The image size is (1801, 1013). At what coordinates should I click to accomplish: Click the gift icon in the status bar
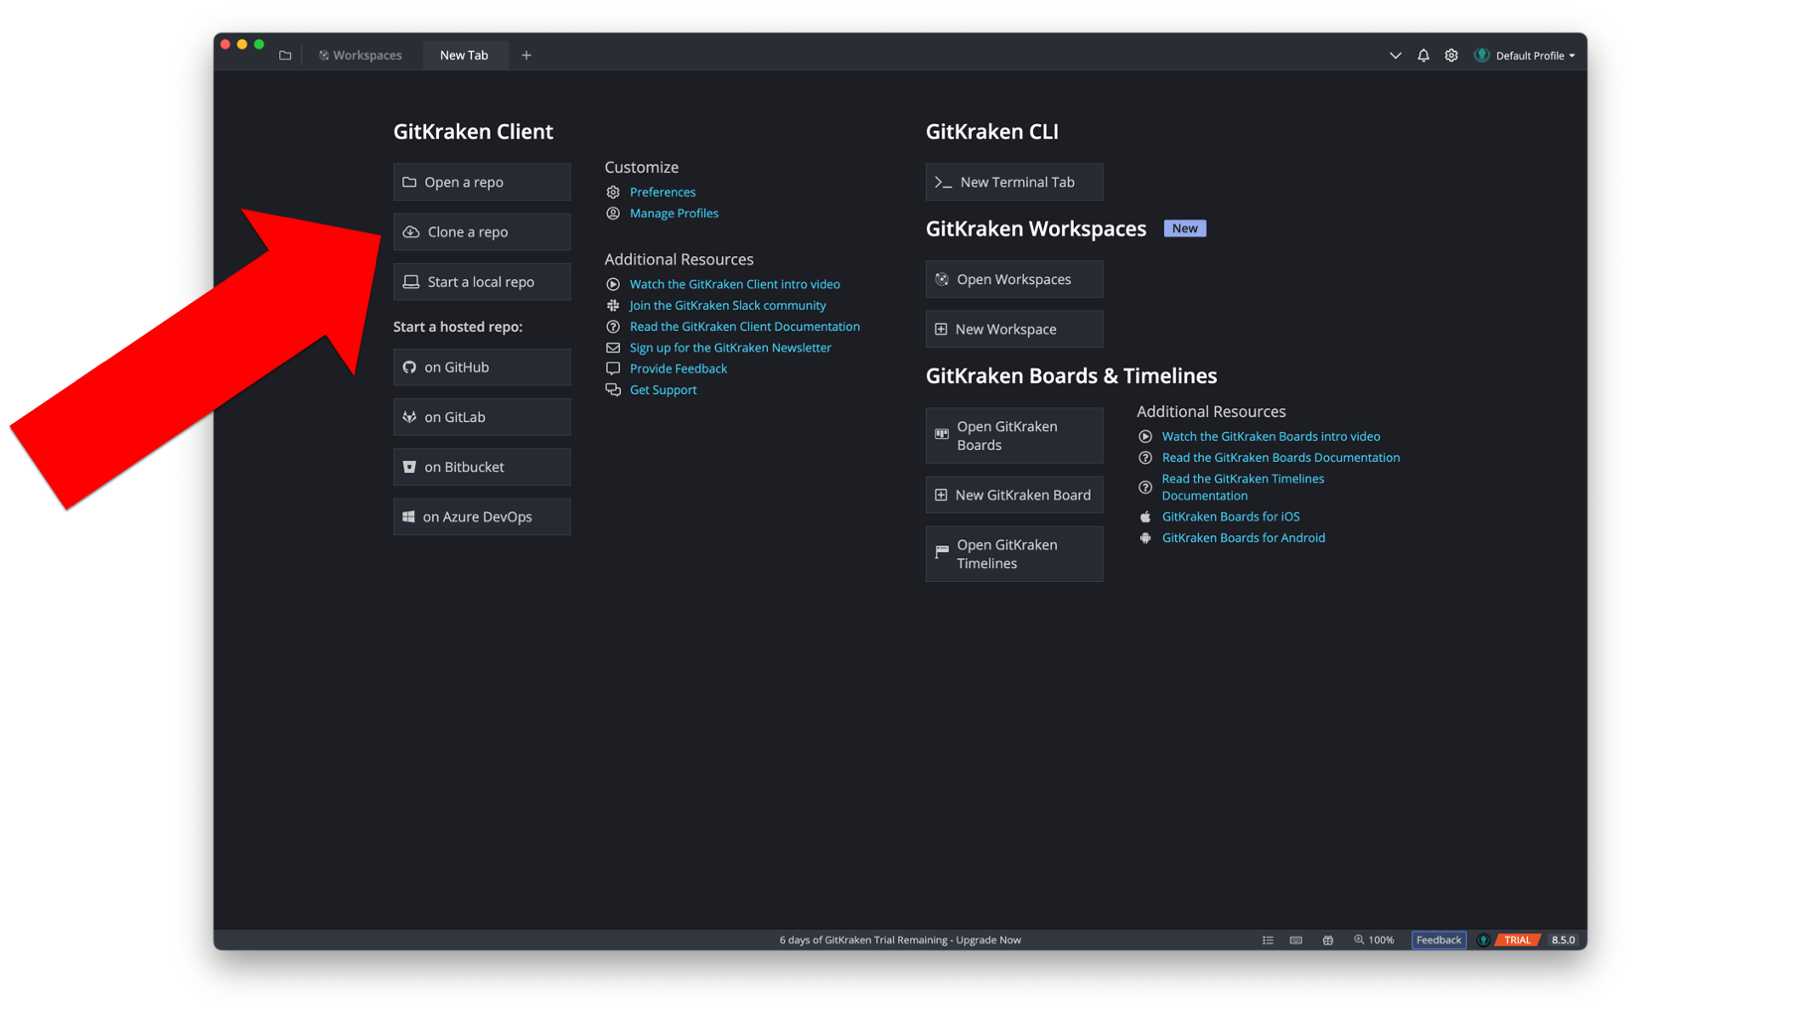[x=1328, y=940]
